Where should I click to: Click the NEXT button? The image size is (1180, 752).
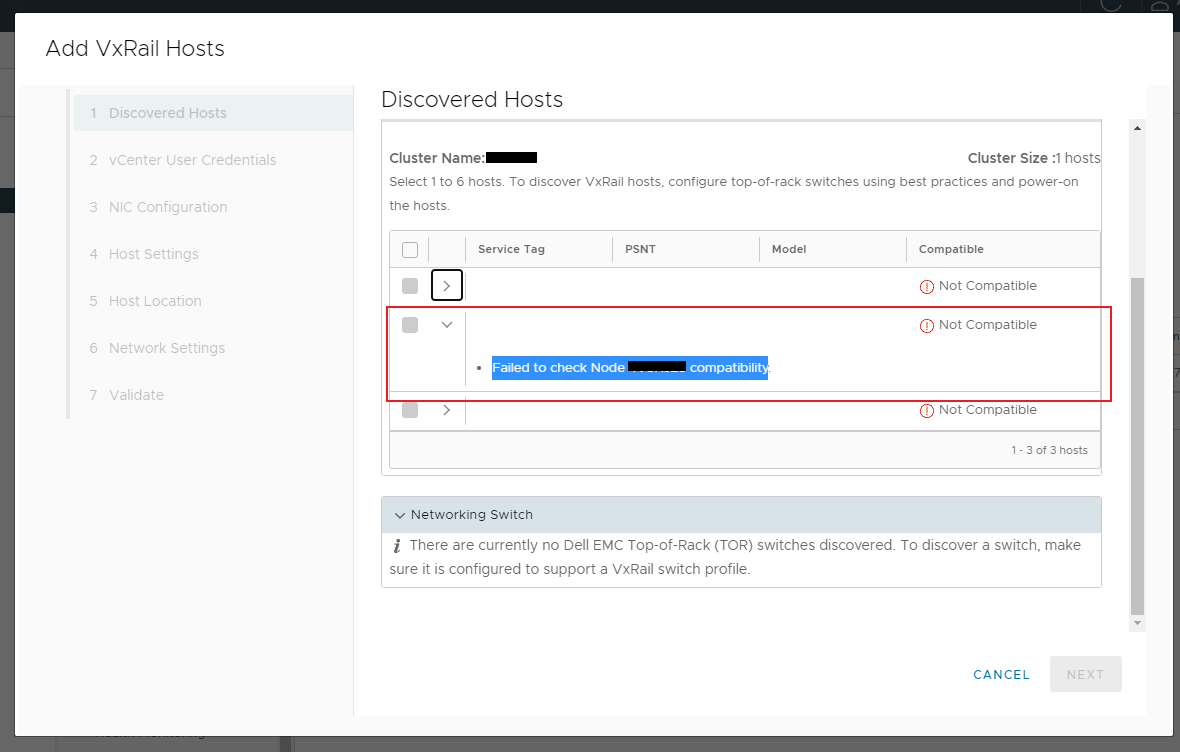tap(1085, 674)
